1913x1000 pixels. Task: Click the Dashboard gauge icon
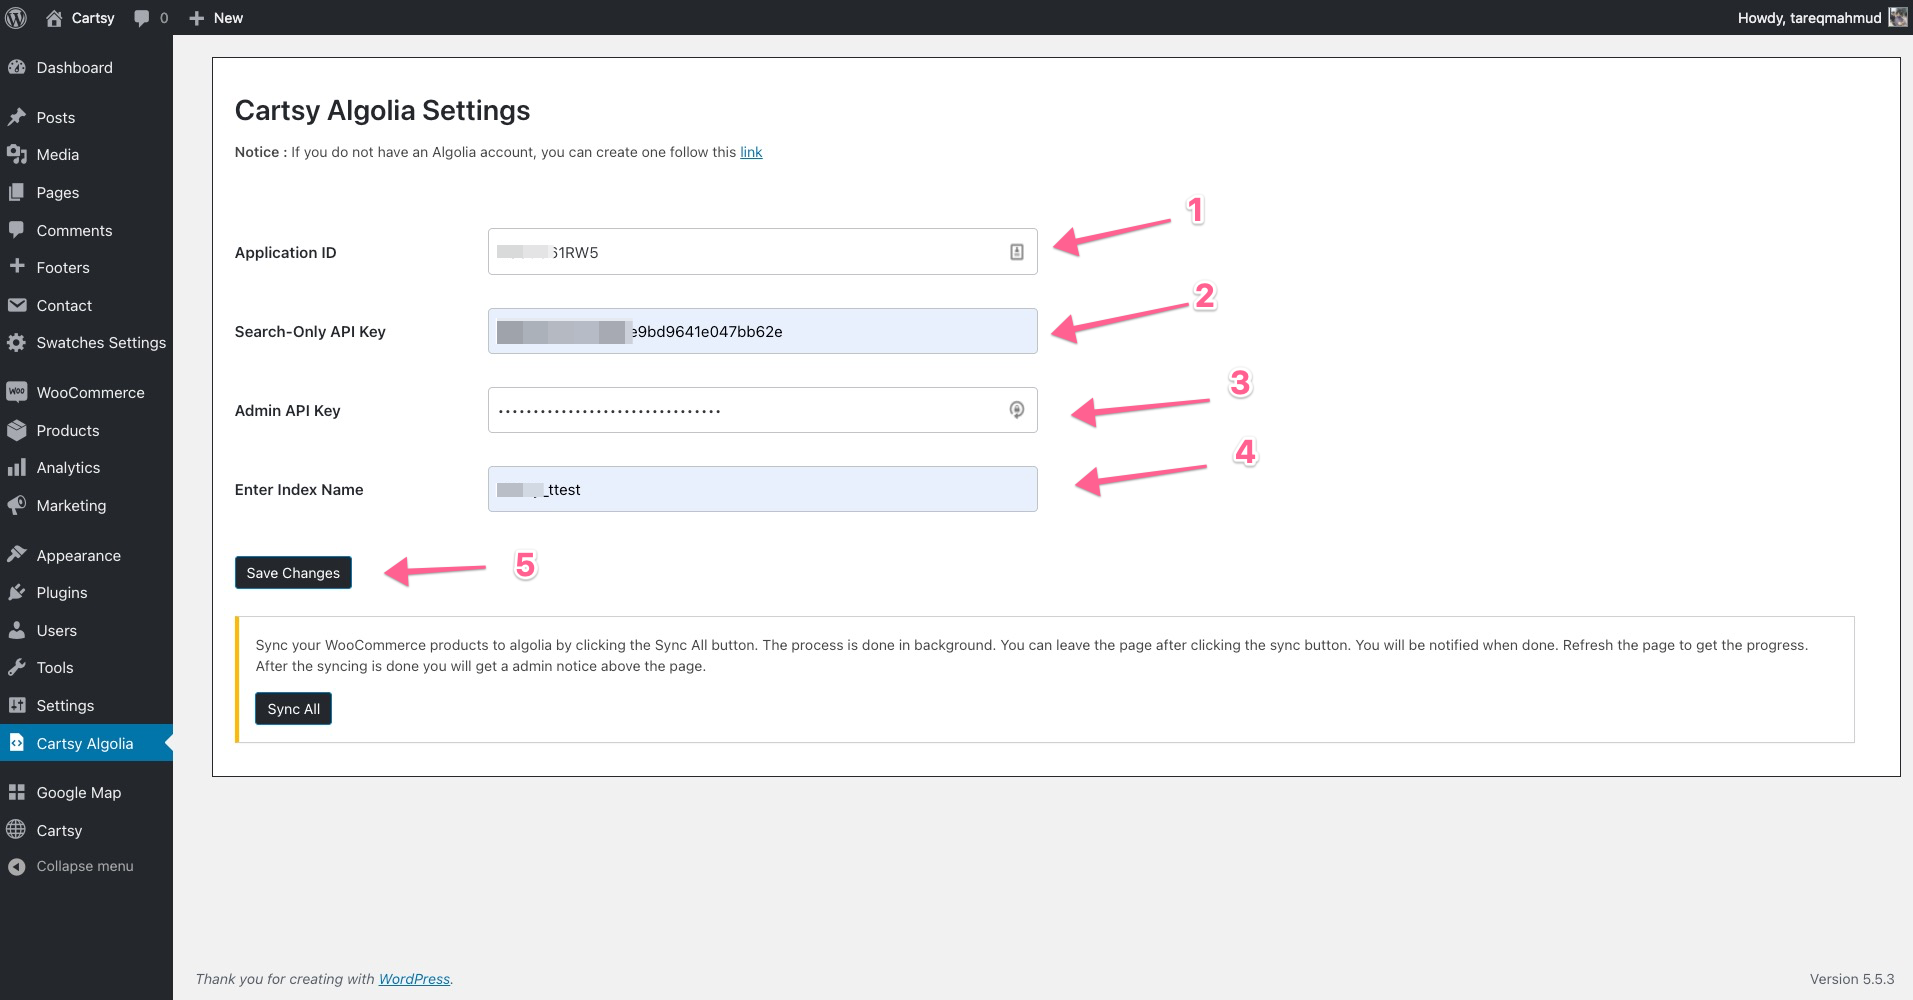[17, 67]
